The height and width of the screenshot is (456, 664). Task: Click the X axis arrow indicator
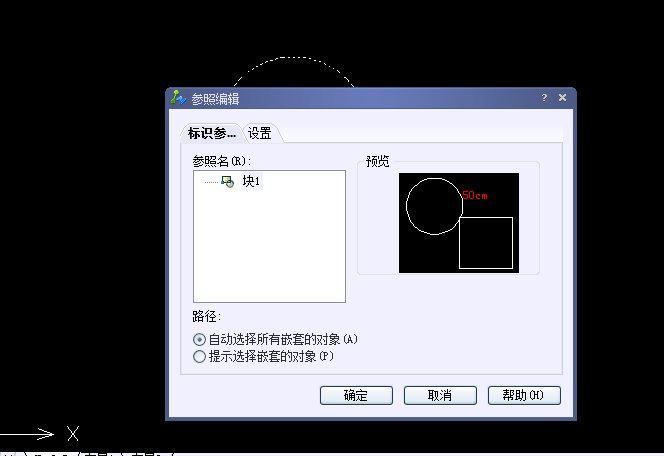(x=38, y=433)
